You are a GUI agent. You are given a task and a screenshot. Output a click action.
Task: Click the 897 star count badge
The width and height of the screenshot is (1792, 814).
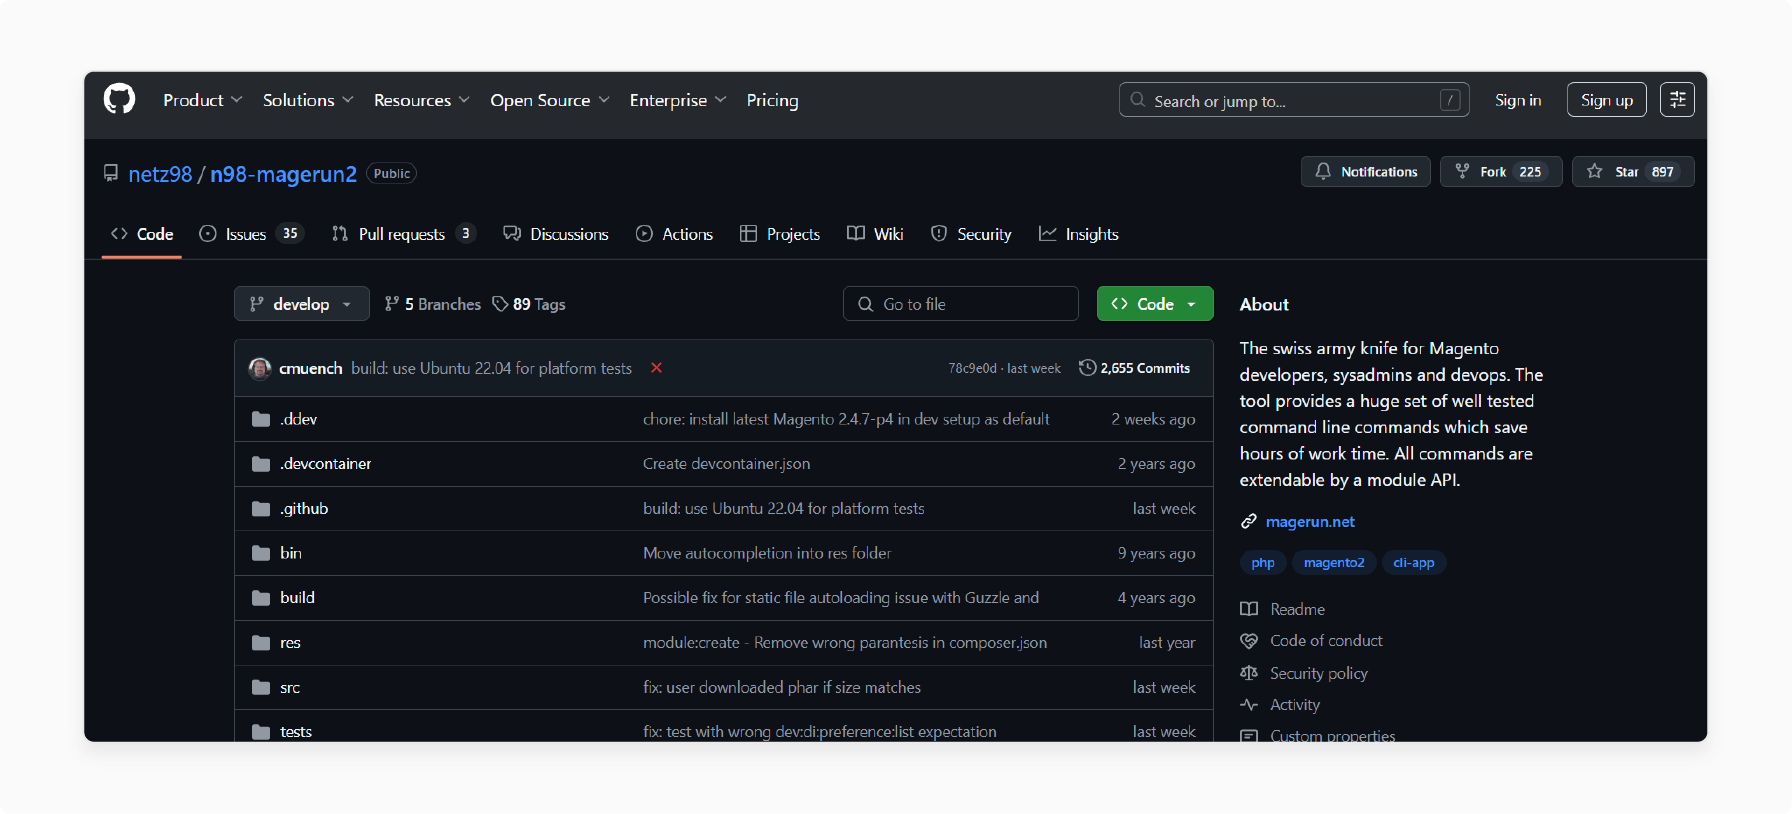[x=1662, y=172]
